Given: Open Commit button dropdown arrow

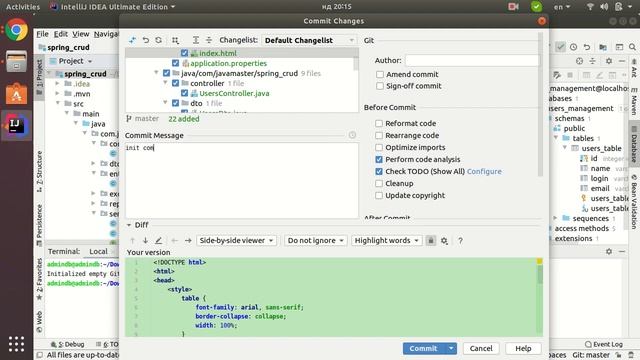Looking at the screenshot, I should 451,349.
